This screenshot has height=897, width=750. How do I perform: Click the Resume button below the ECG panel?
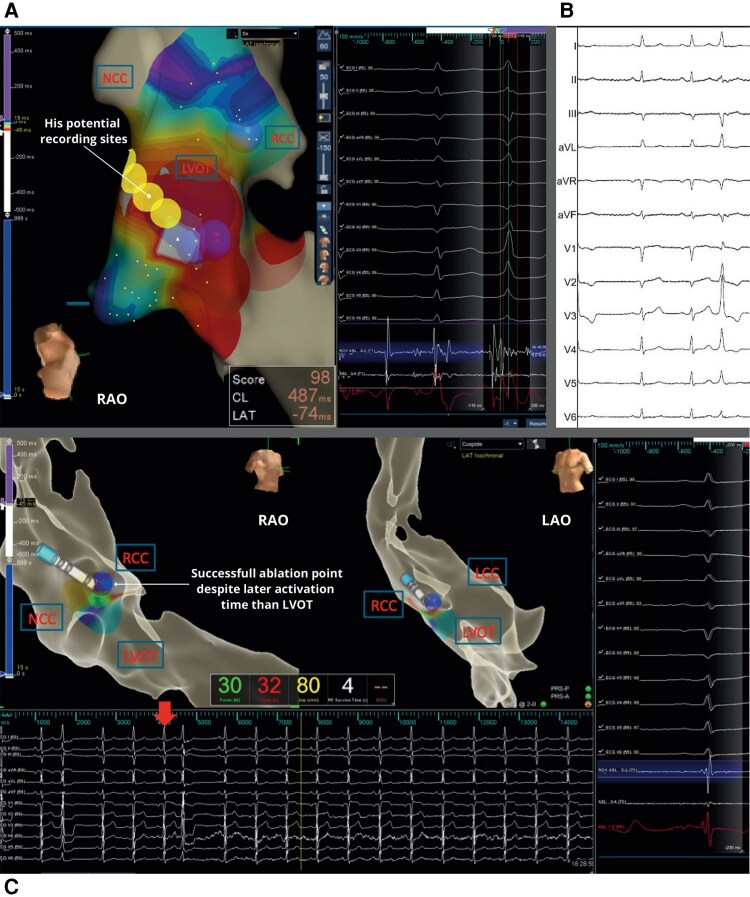[x=537, y=423]
